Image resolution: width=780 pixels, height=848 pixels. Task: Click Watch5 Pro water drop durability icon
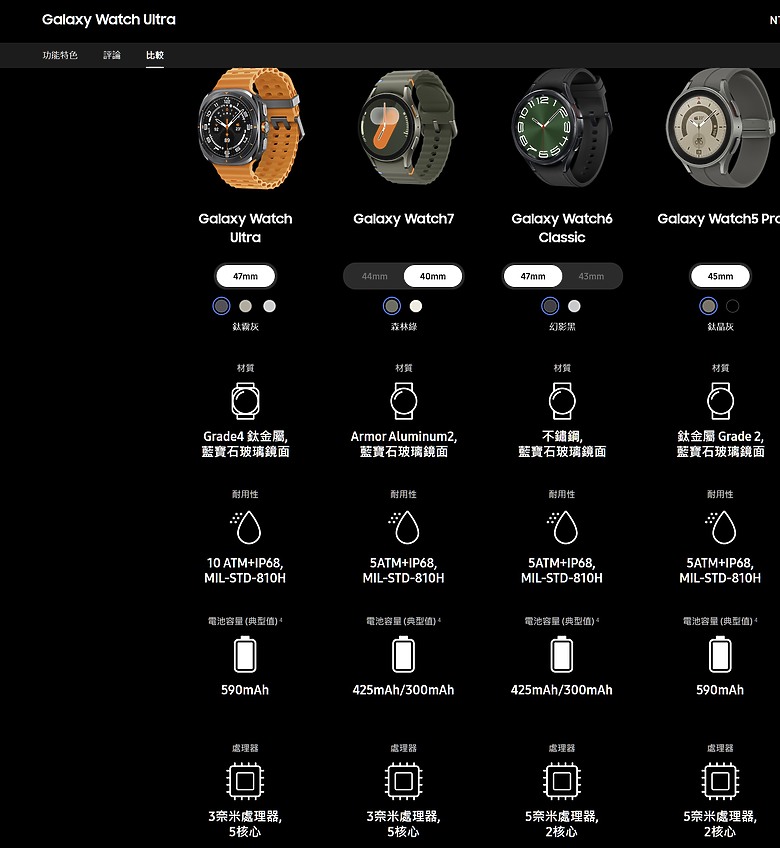[x=720, y=527]
